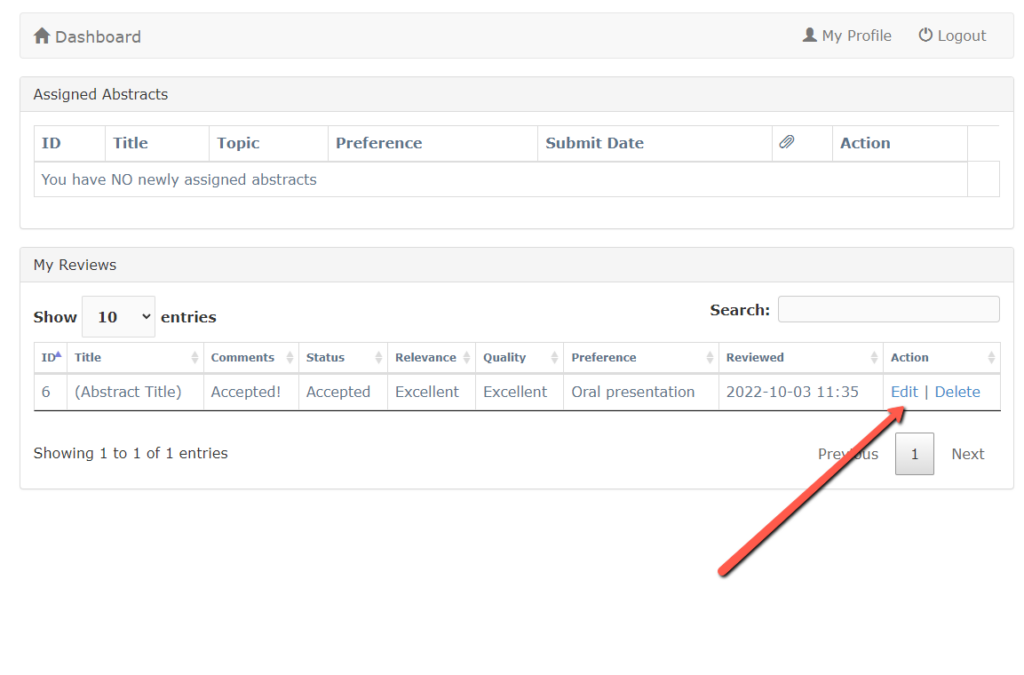This screenshot has width=1024, height=675.
Task: Click the '2022-10-03 11:35' reviewed date
Action: click(x=792, y=392)
